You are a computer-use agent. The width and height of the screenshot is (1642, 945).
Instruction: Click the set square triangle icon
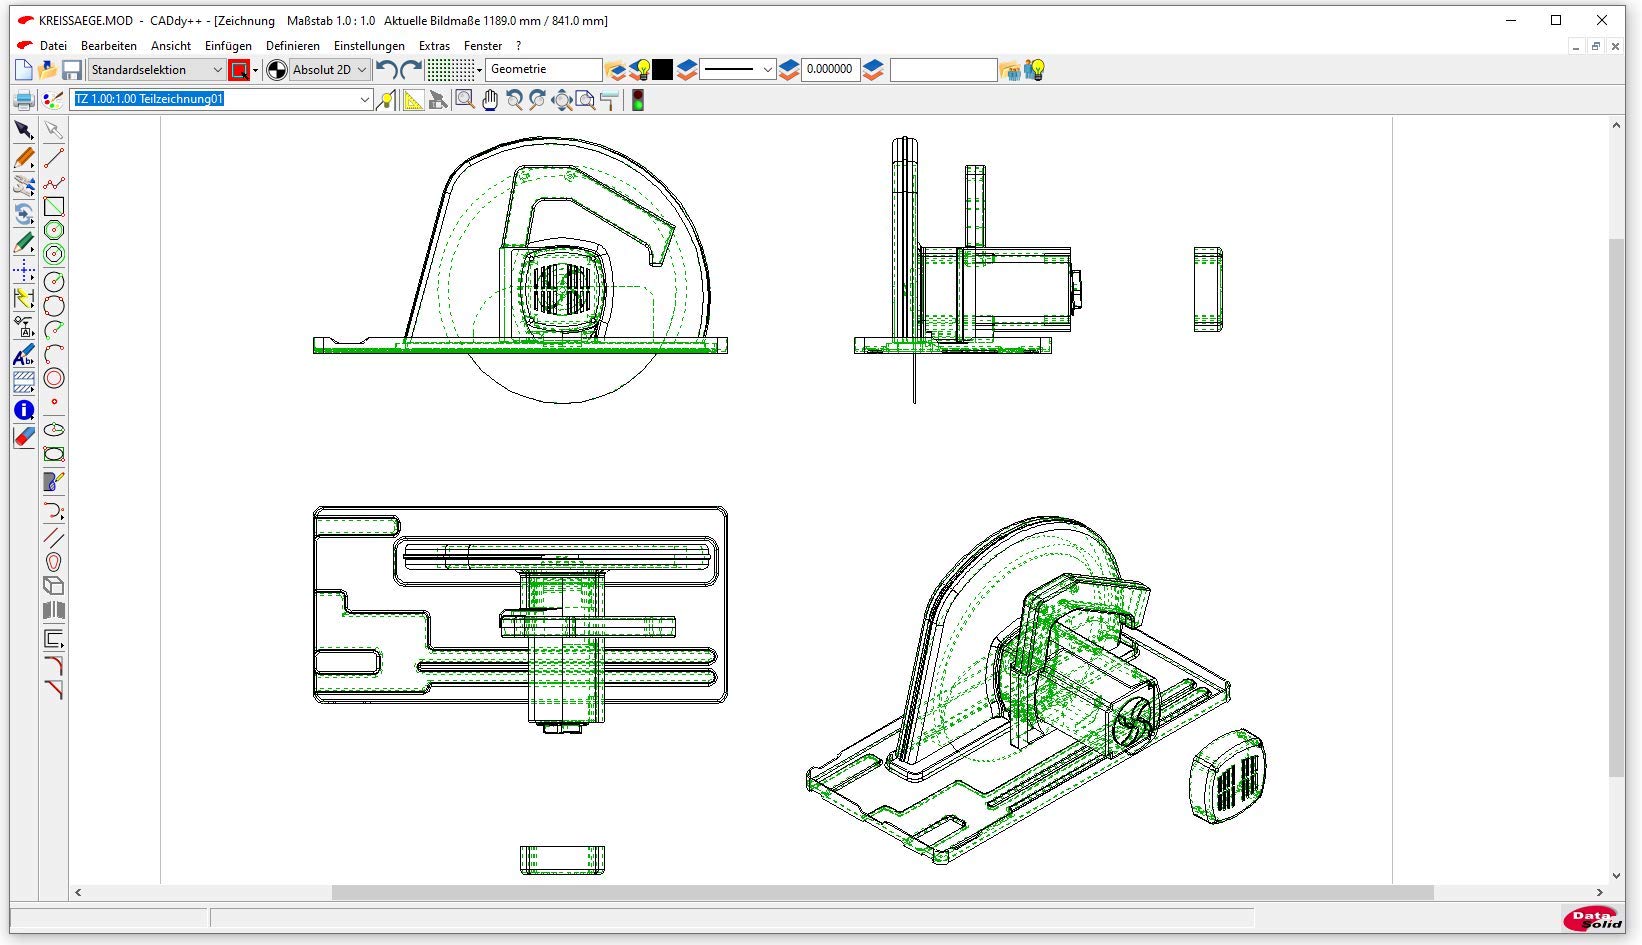click(x=413, y=100)
